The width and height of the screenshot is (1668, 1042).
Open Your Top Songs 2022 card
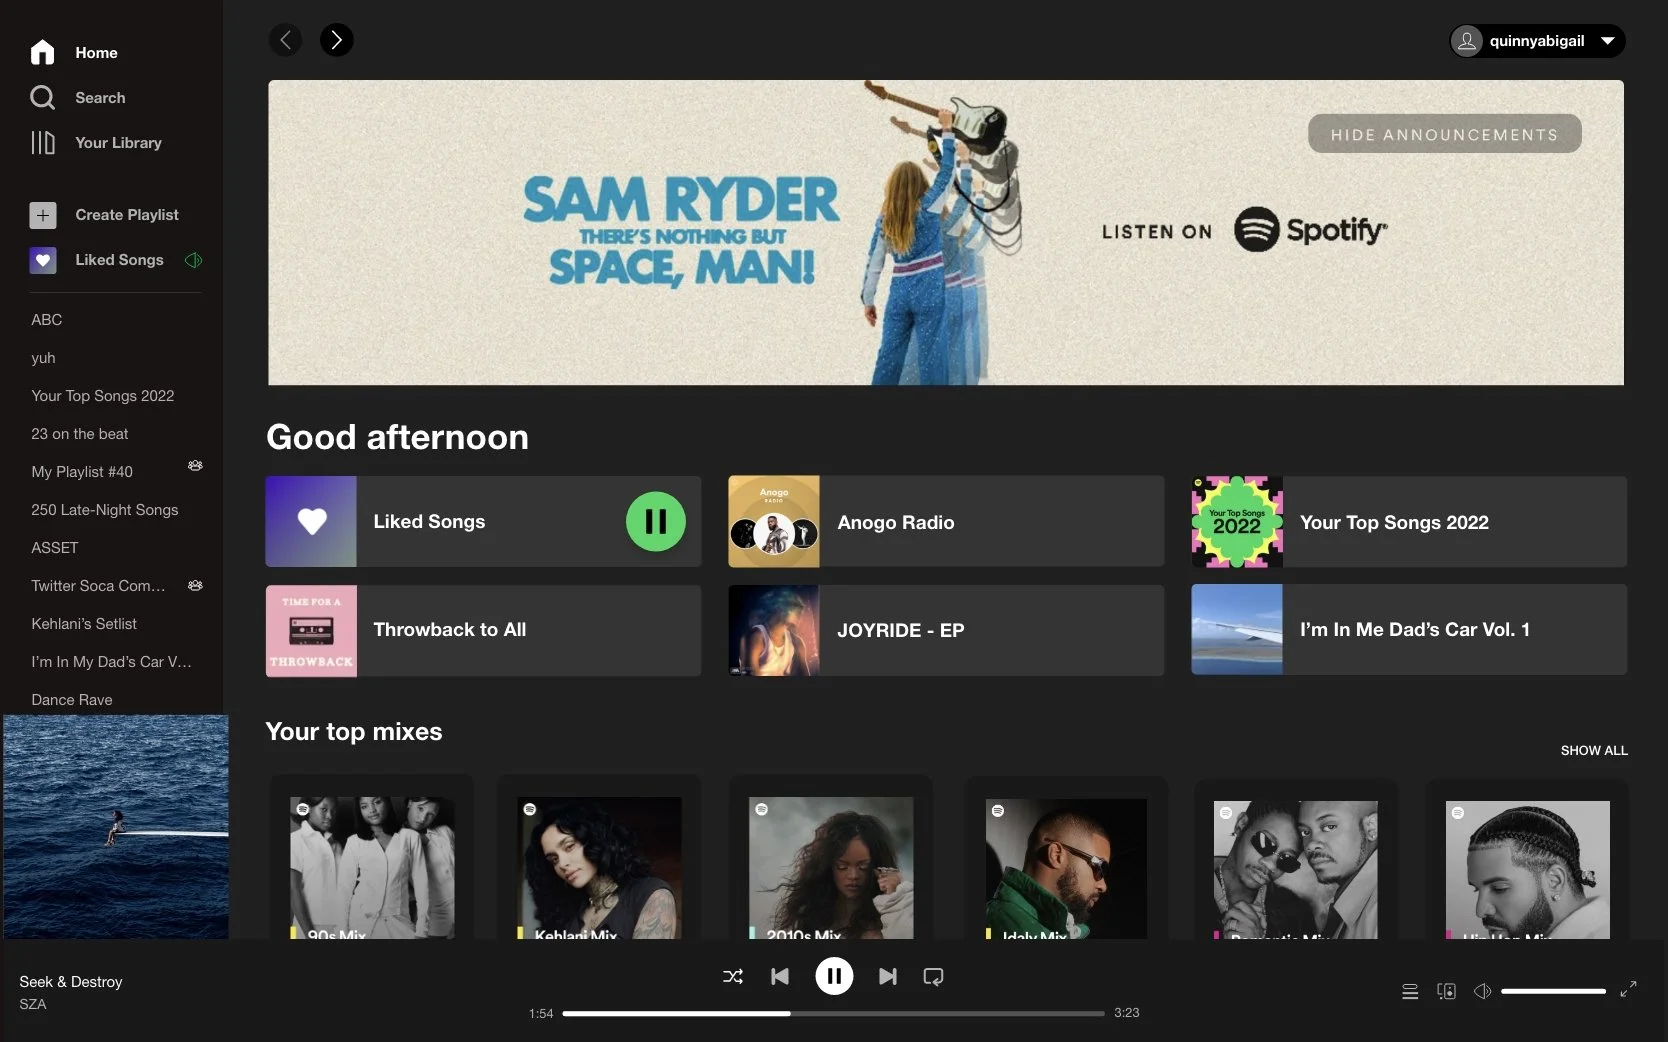(x=1409, y=521)
